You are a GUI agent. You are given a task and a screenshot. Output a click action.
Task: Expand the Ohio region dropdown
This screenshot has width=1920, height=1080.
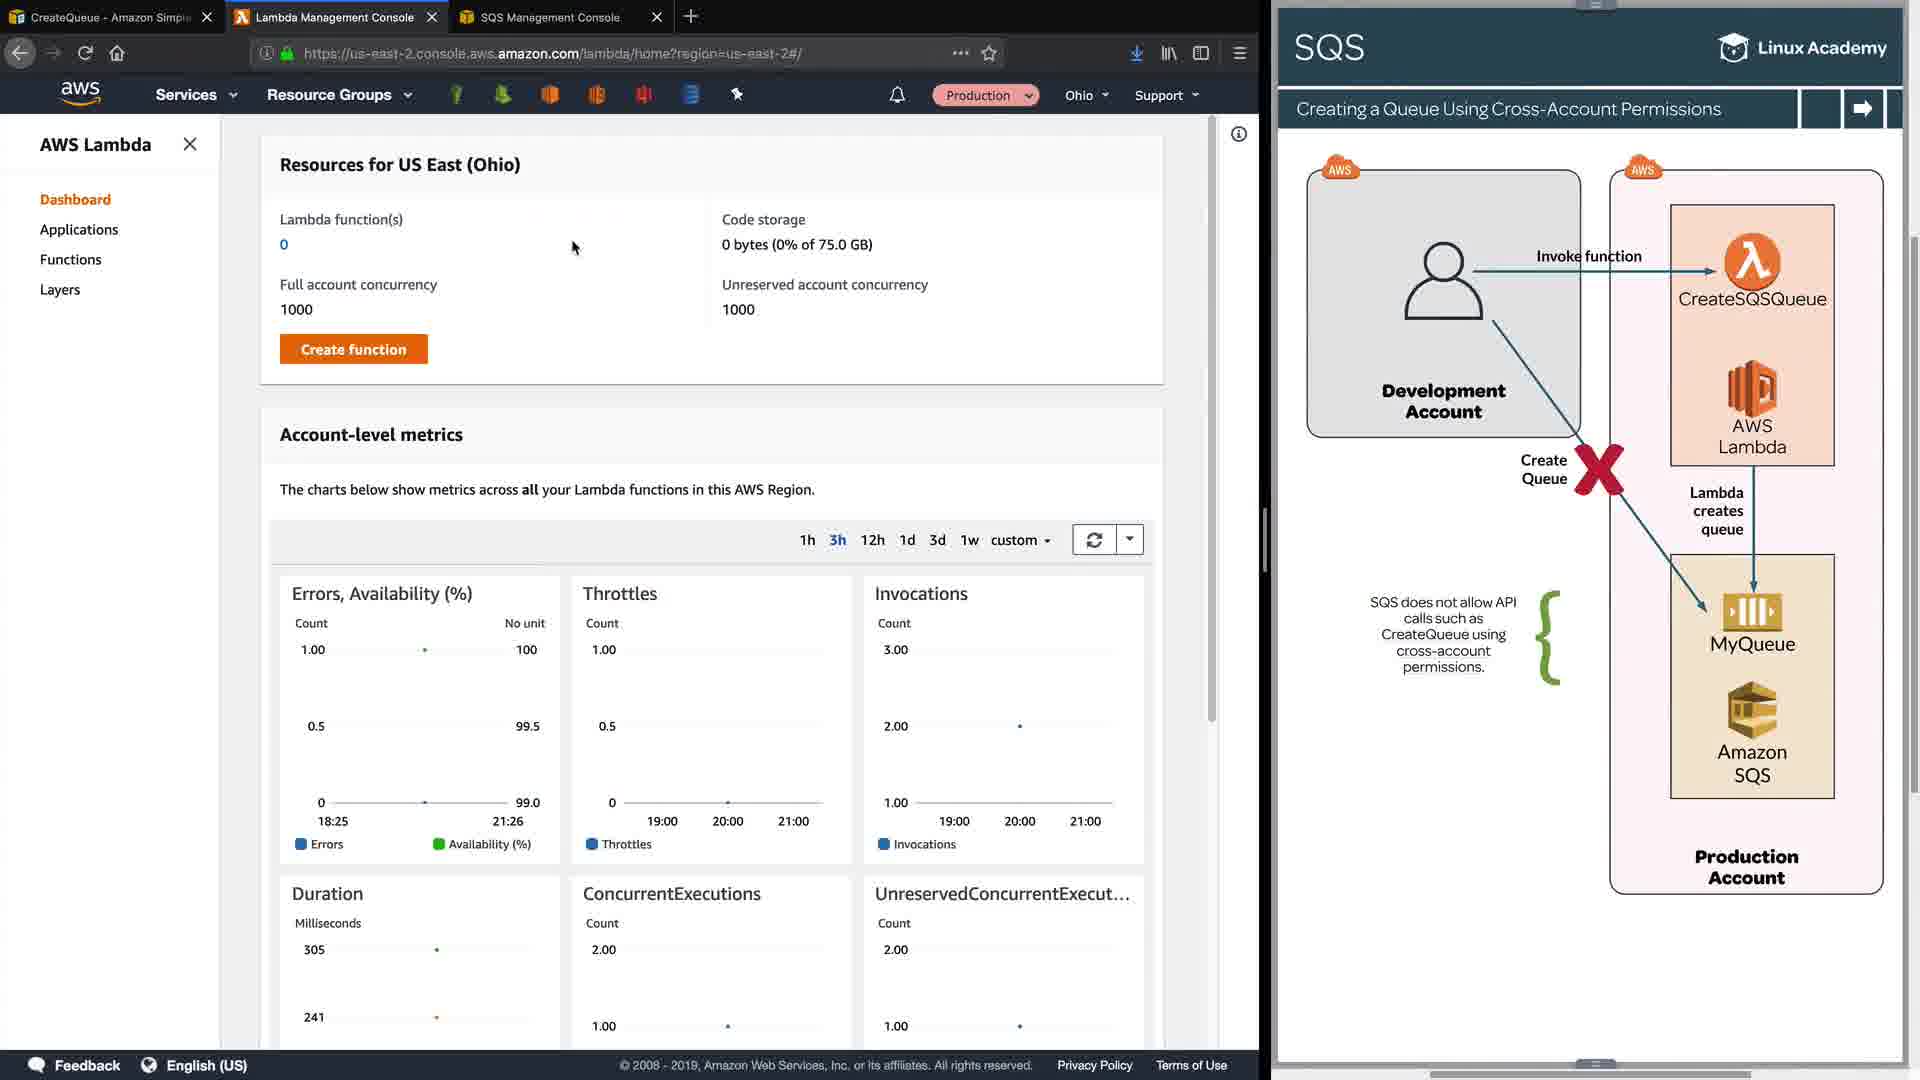pos(1087,95)
